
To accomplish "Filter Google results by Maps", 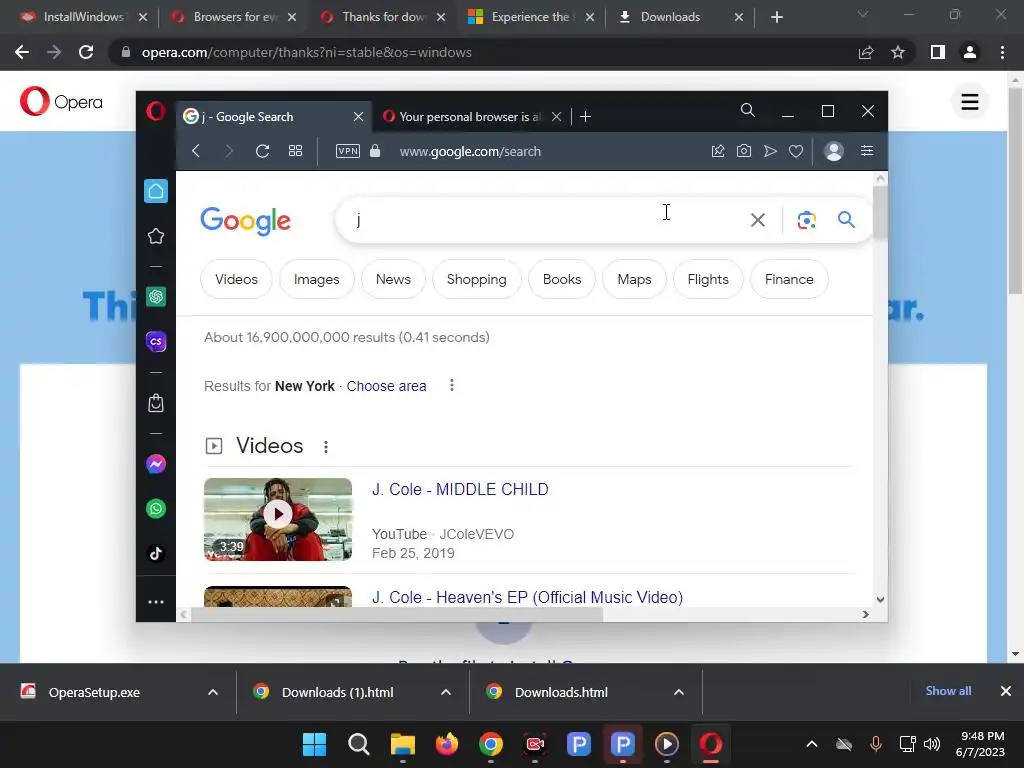I will click(x=634, y=279).
